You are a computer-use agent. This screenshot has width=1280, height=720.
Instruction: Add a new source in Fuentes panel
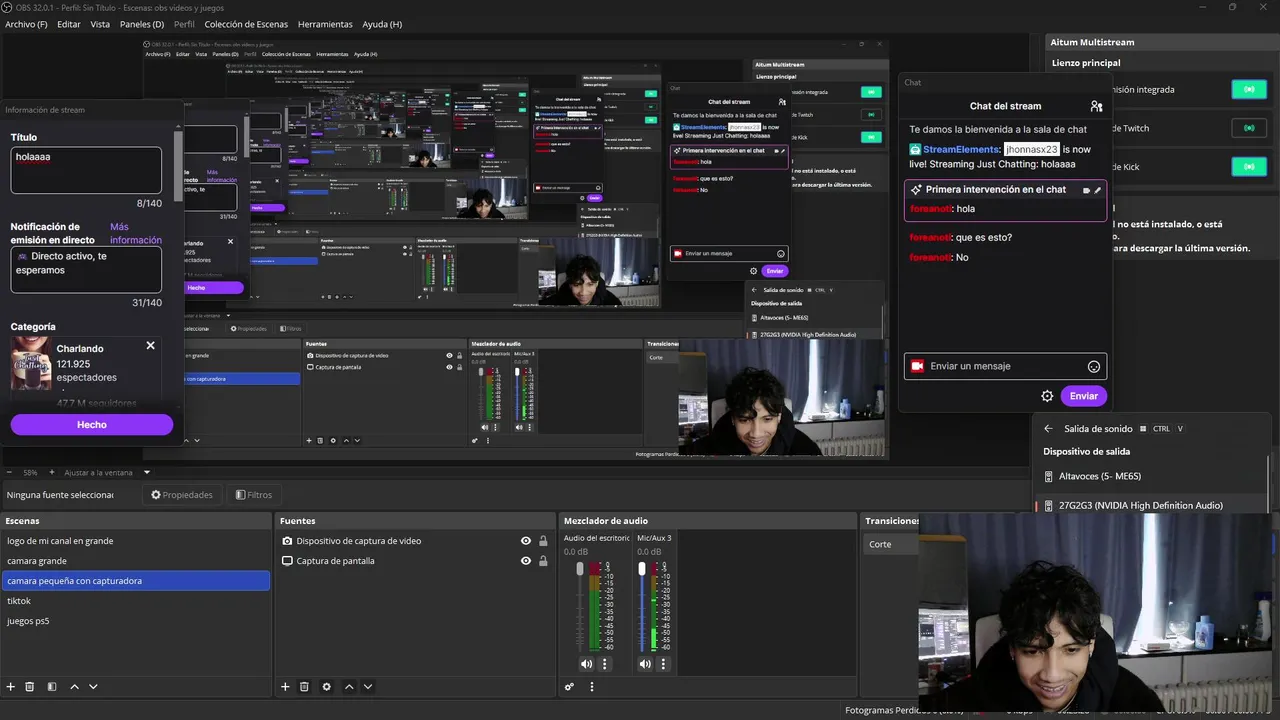285,687
